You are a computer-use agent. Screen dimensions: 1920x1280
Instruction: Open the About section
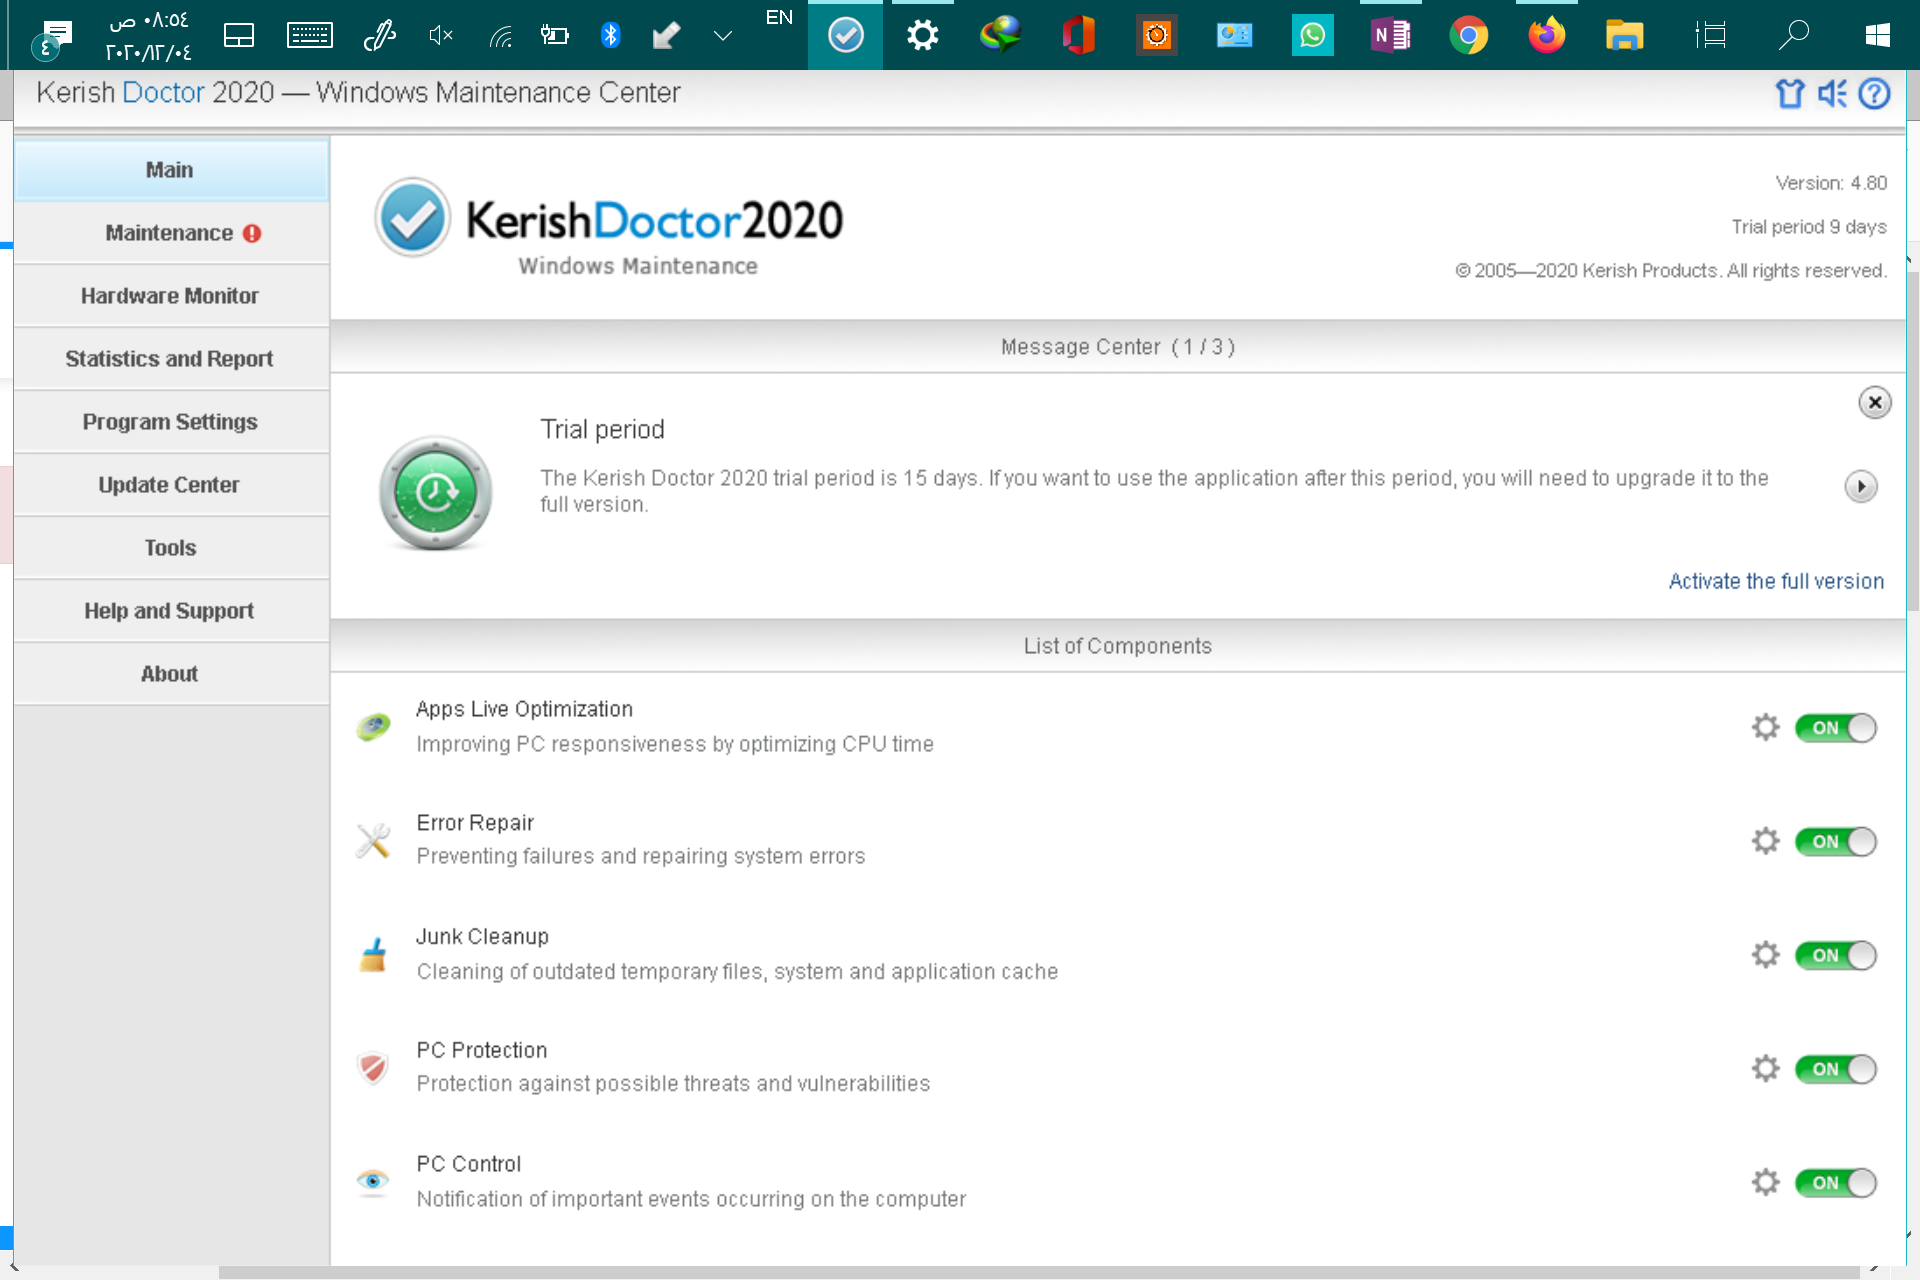coord(171,674)
